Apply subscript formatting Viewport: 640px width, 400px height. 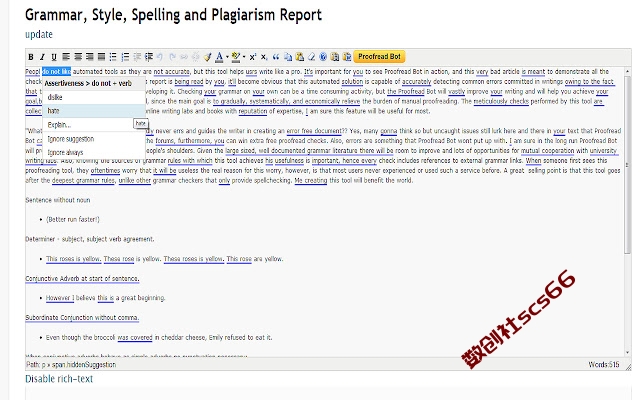click(x=264, y=57)
